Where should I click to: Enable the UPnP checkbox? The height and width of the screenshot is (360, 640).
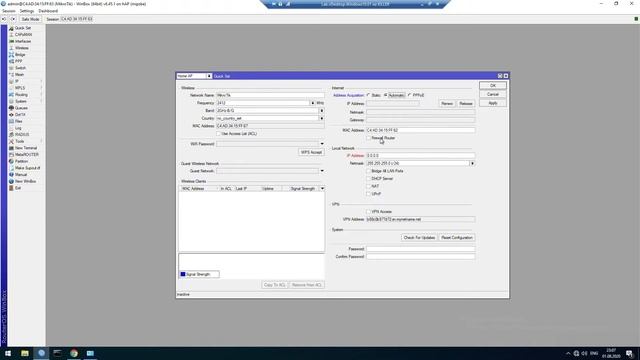tap(369, 194)
